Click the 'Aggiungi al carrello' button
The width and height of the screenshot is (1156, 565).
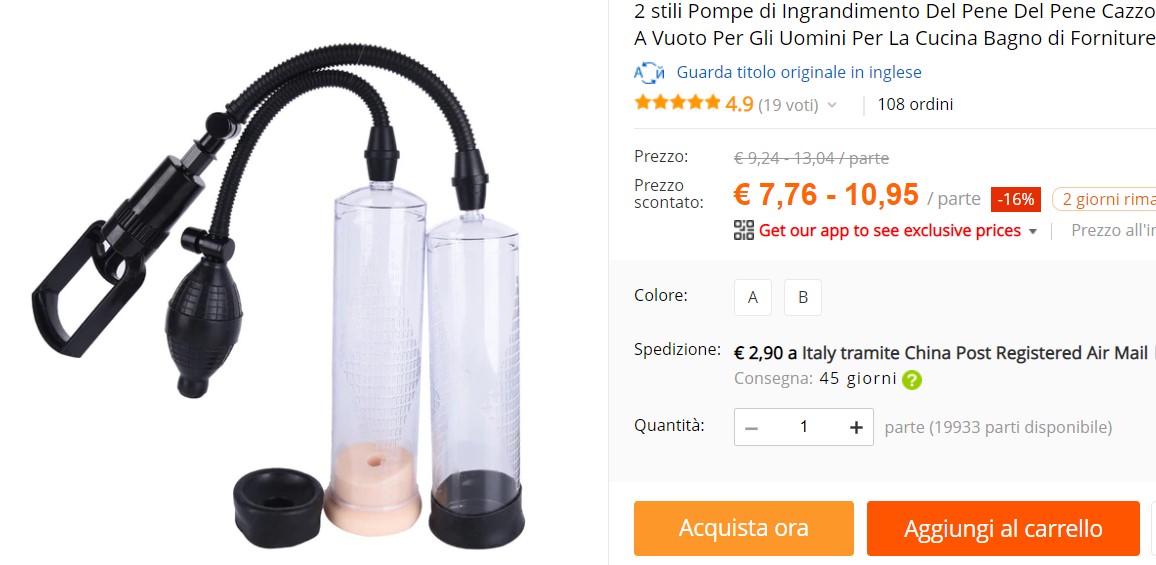click(1003, 528)
